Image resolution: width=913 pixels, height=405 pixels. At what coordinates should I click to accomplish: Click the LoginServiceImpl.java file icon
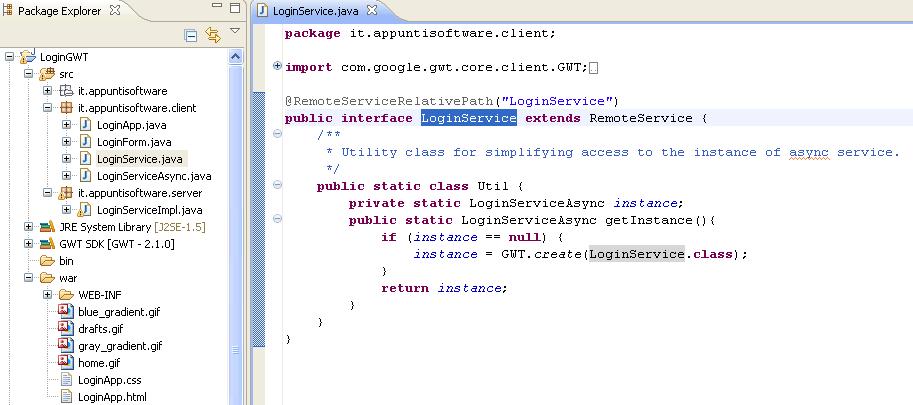pos(84,209)
